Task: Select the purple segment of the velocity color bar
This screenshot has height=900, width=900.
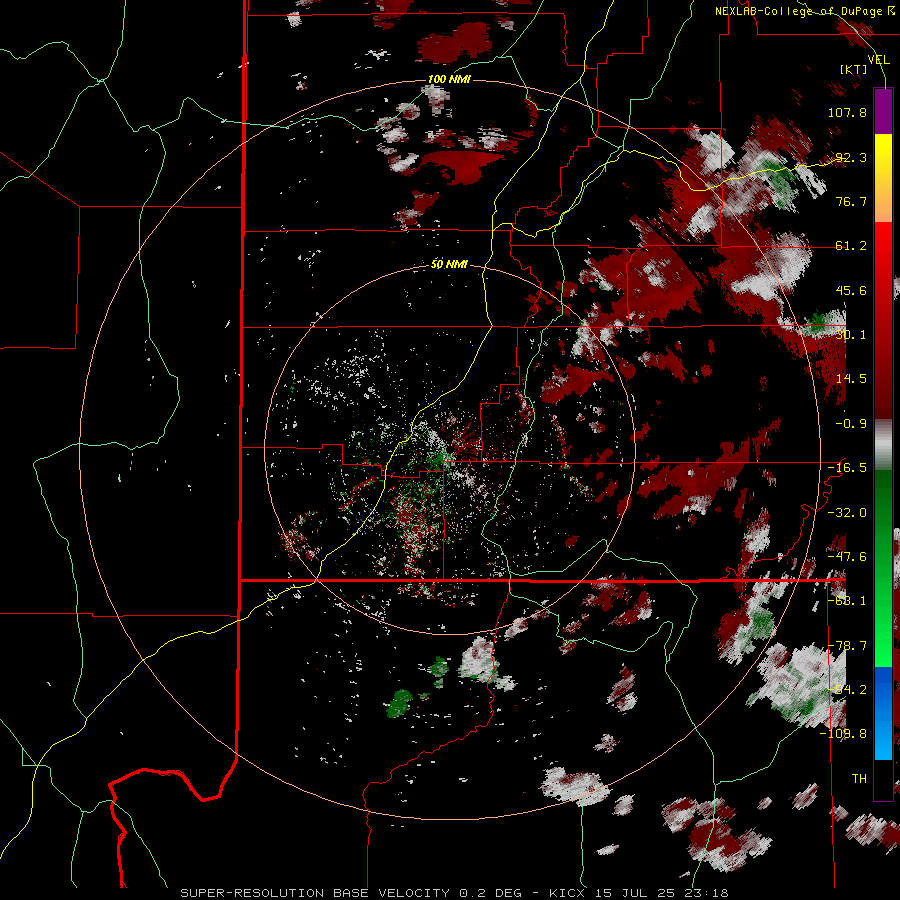Action: (883, 111)
